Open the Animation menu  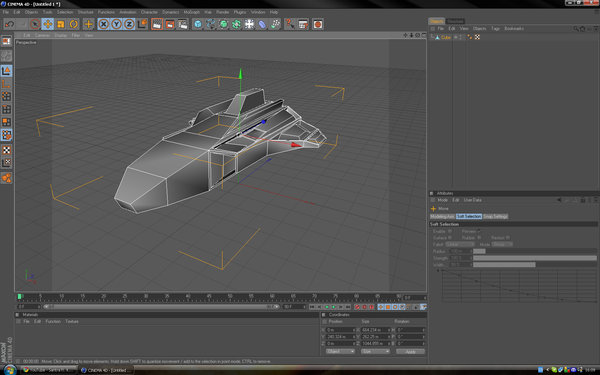click(128, 12)
